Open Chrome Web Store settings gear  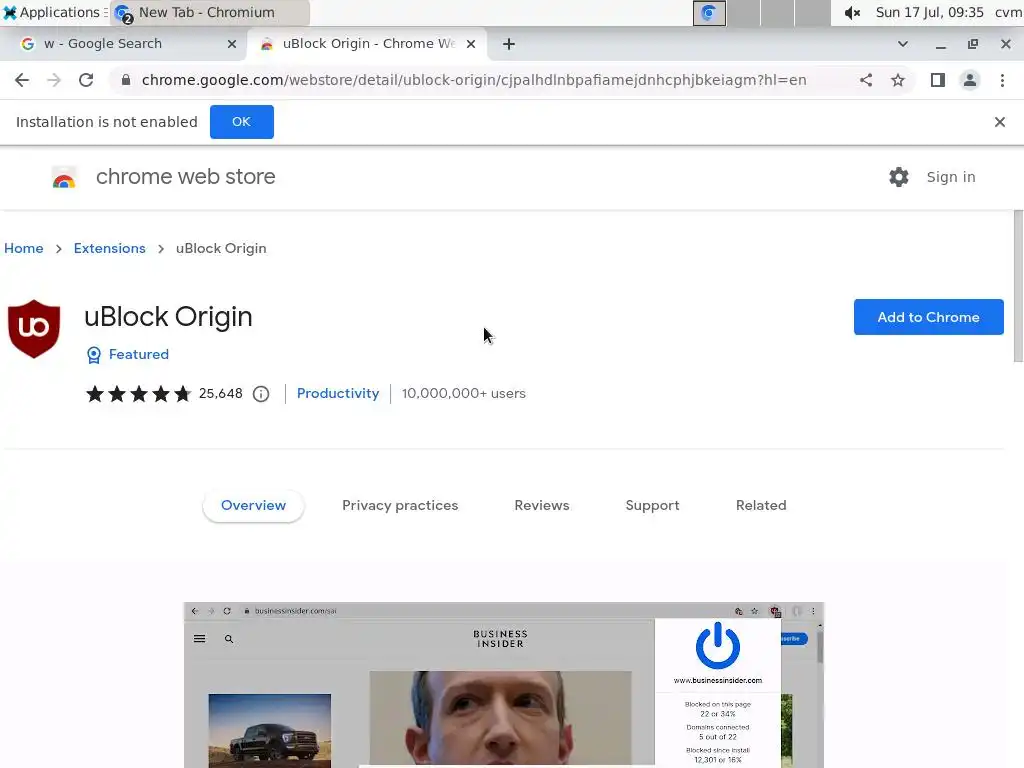point(899,177)
